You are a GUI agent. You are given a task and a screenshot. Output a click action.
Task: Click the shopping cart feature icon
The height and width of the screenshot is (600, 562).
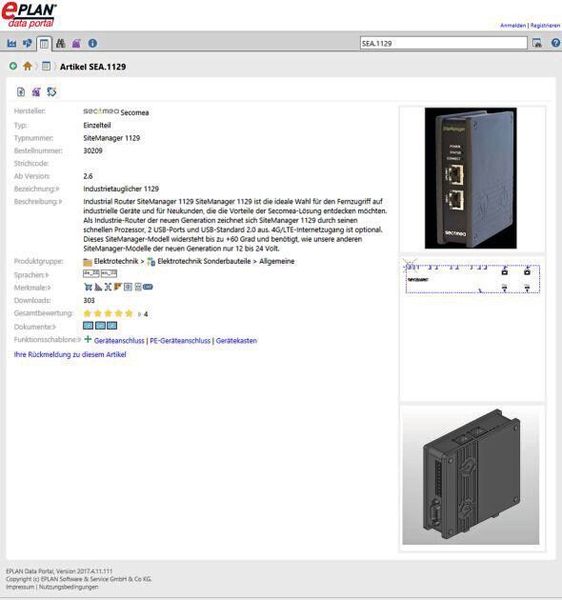coord(88,287)
